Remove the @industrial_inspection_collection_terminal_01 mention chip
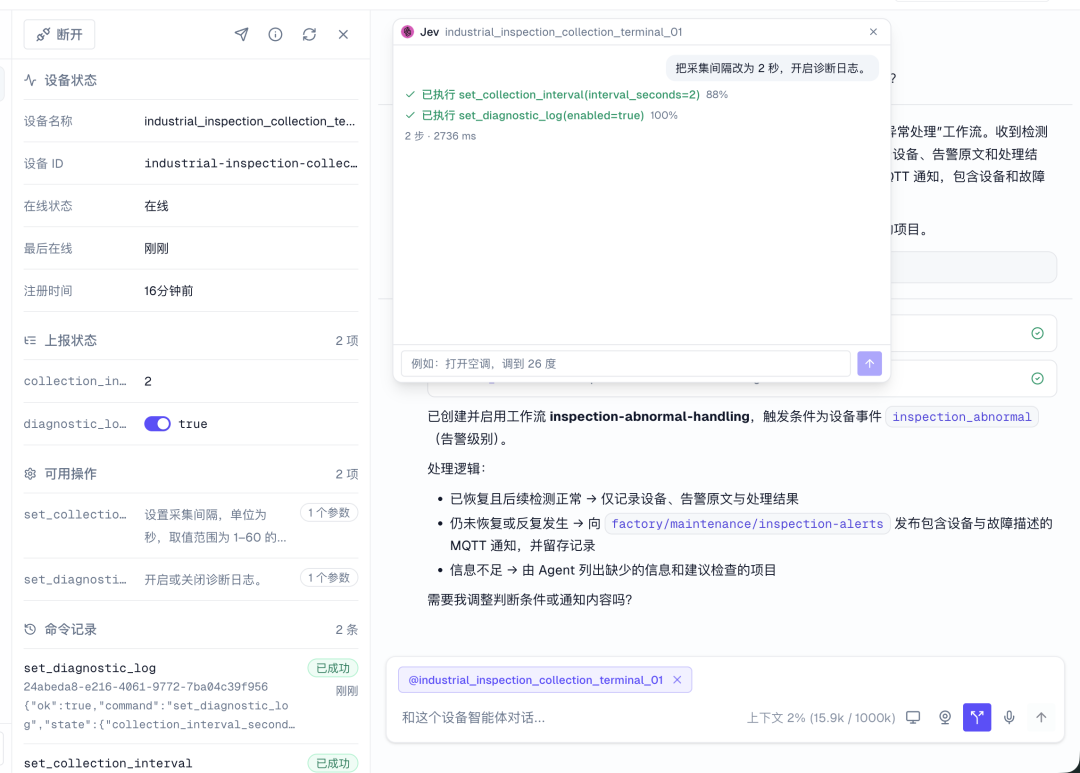The image size is (1080, 773). pyautogui.click(x=678, y=680)
